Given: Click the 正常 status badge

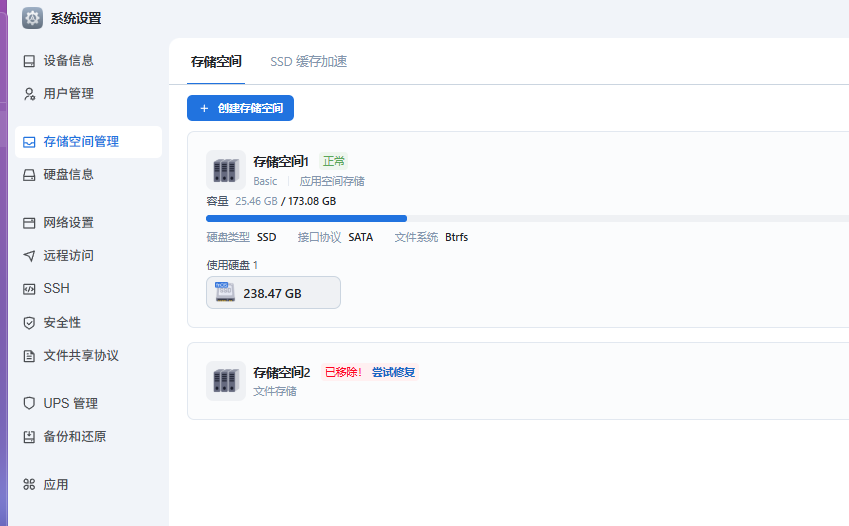Looking at the screenshot, I should pos(334,161).
